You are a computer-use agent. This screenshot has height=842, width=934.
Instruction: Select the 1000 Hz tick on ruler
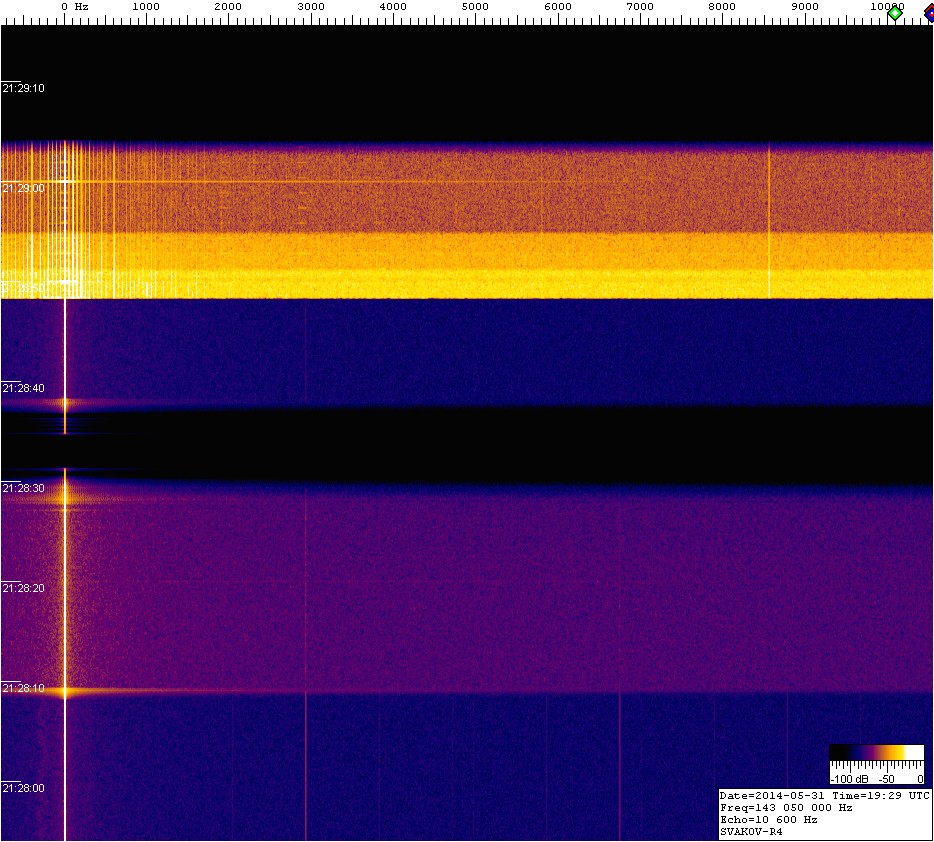(x=146, y=7)
